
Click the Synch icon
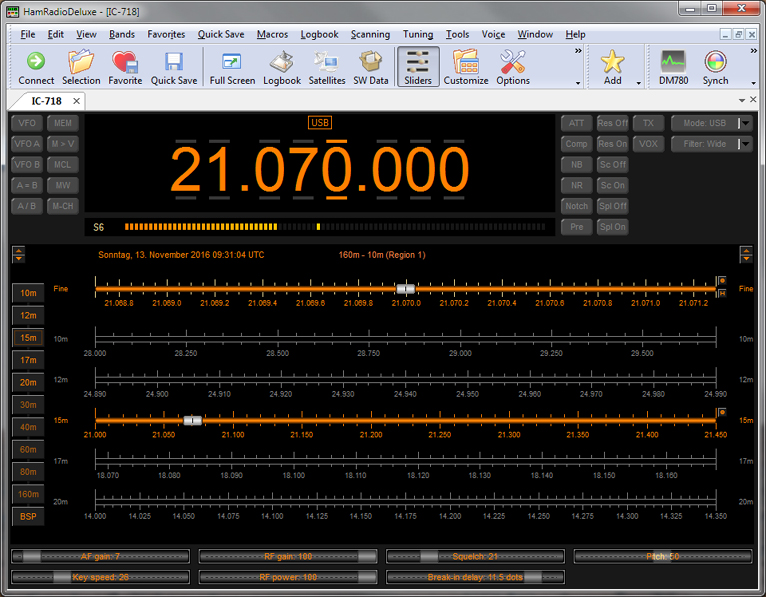(x=715, y=67)
